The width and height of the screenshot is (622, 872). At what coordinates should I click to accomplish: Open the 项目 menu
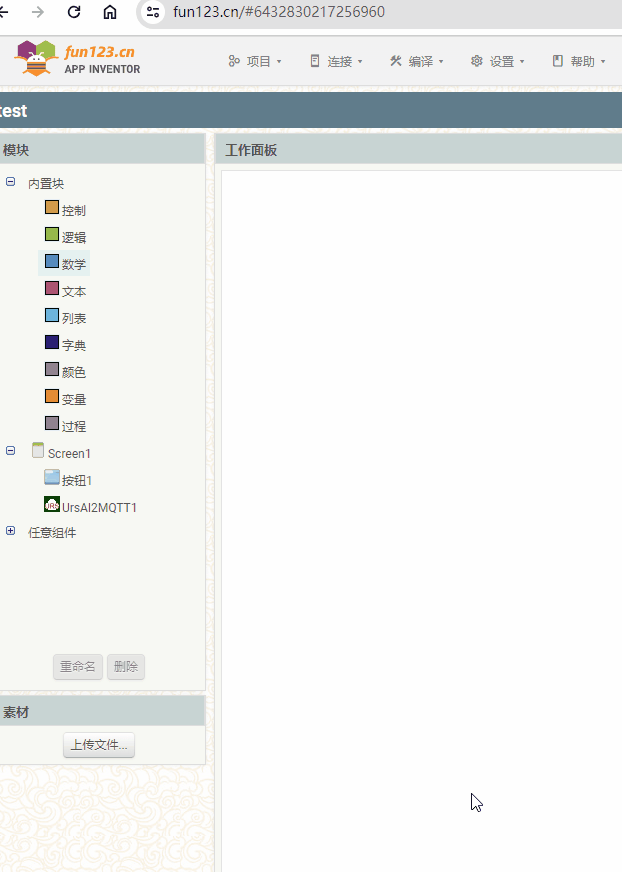click(x=255, y=61)
